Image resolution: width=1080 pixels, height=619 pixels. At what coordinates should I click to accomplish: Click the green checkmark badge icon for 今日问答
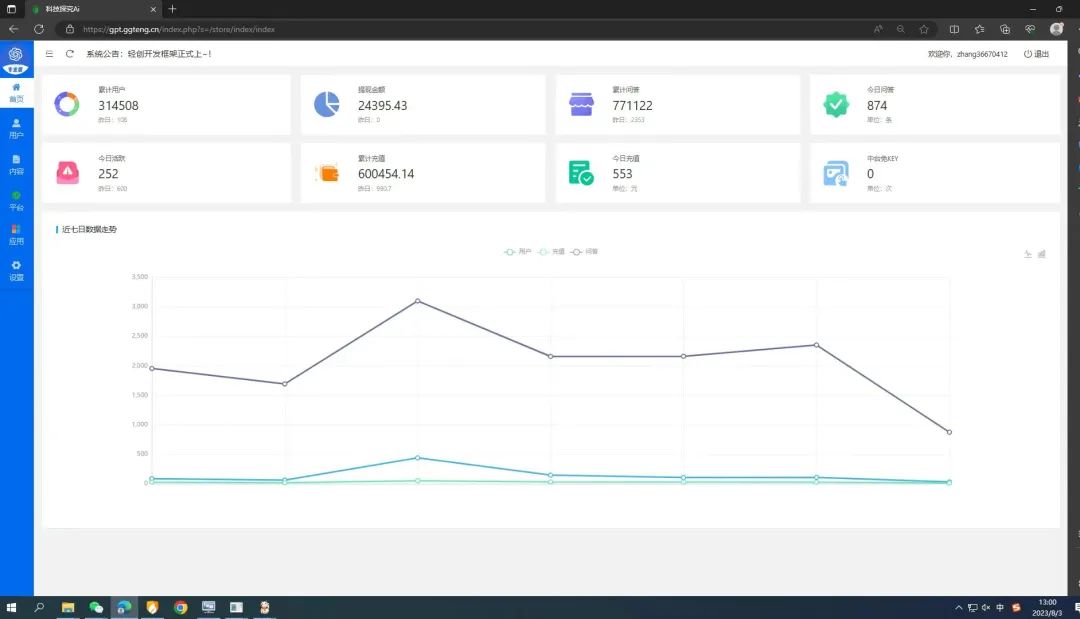(x=835, y=104)
